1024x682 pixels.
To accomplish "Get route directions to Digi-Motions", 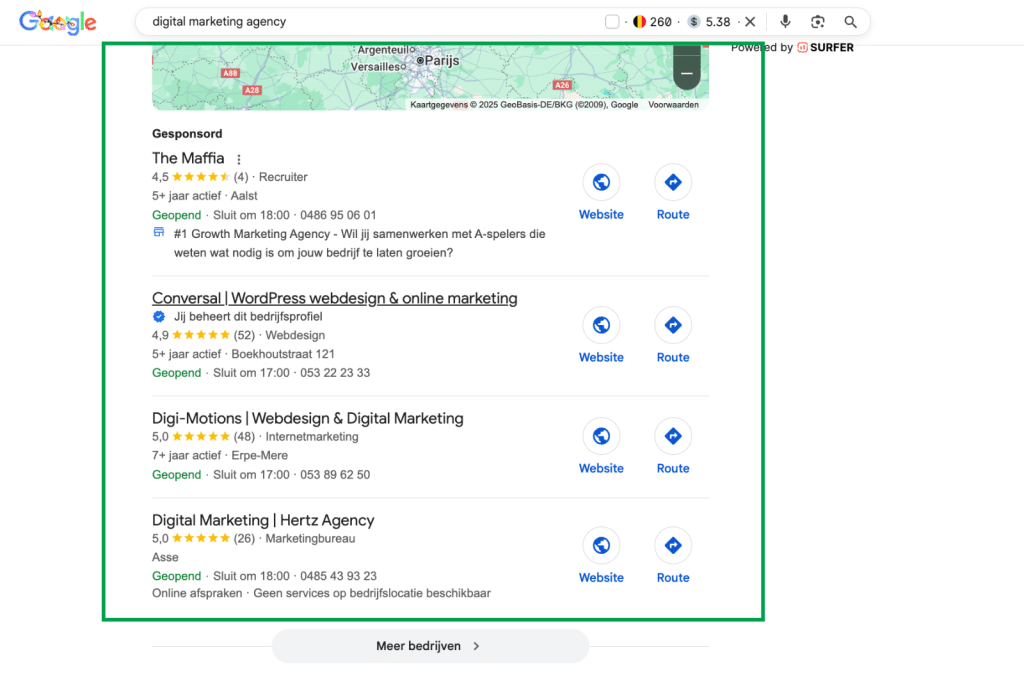I will pos(673,437).
